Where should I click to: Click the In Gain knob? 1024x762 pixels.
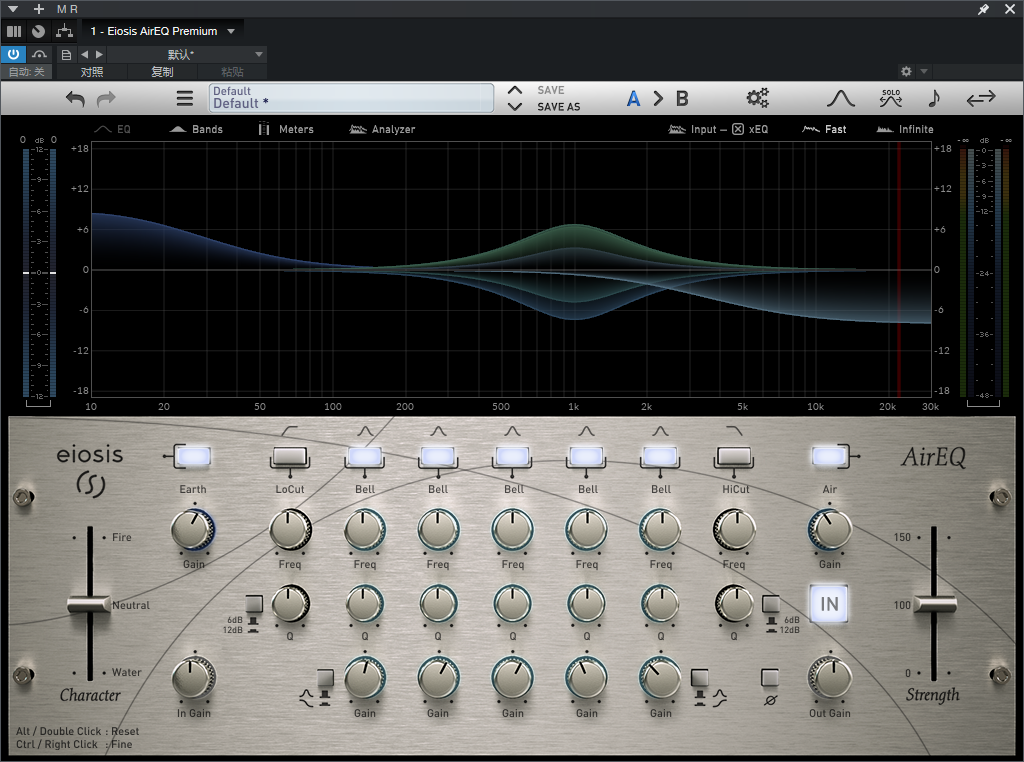click(193, 678)
